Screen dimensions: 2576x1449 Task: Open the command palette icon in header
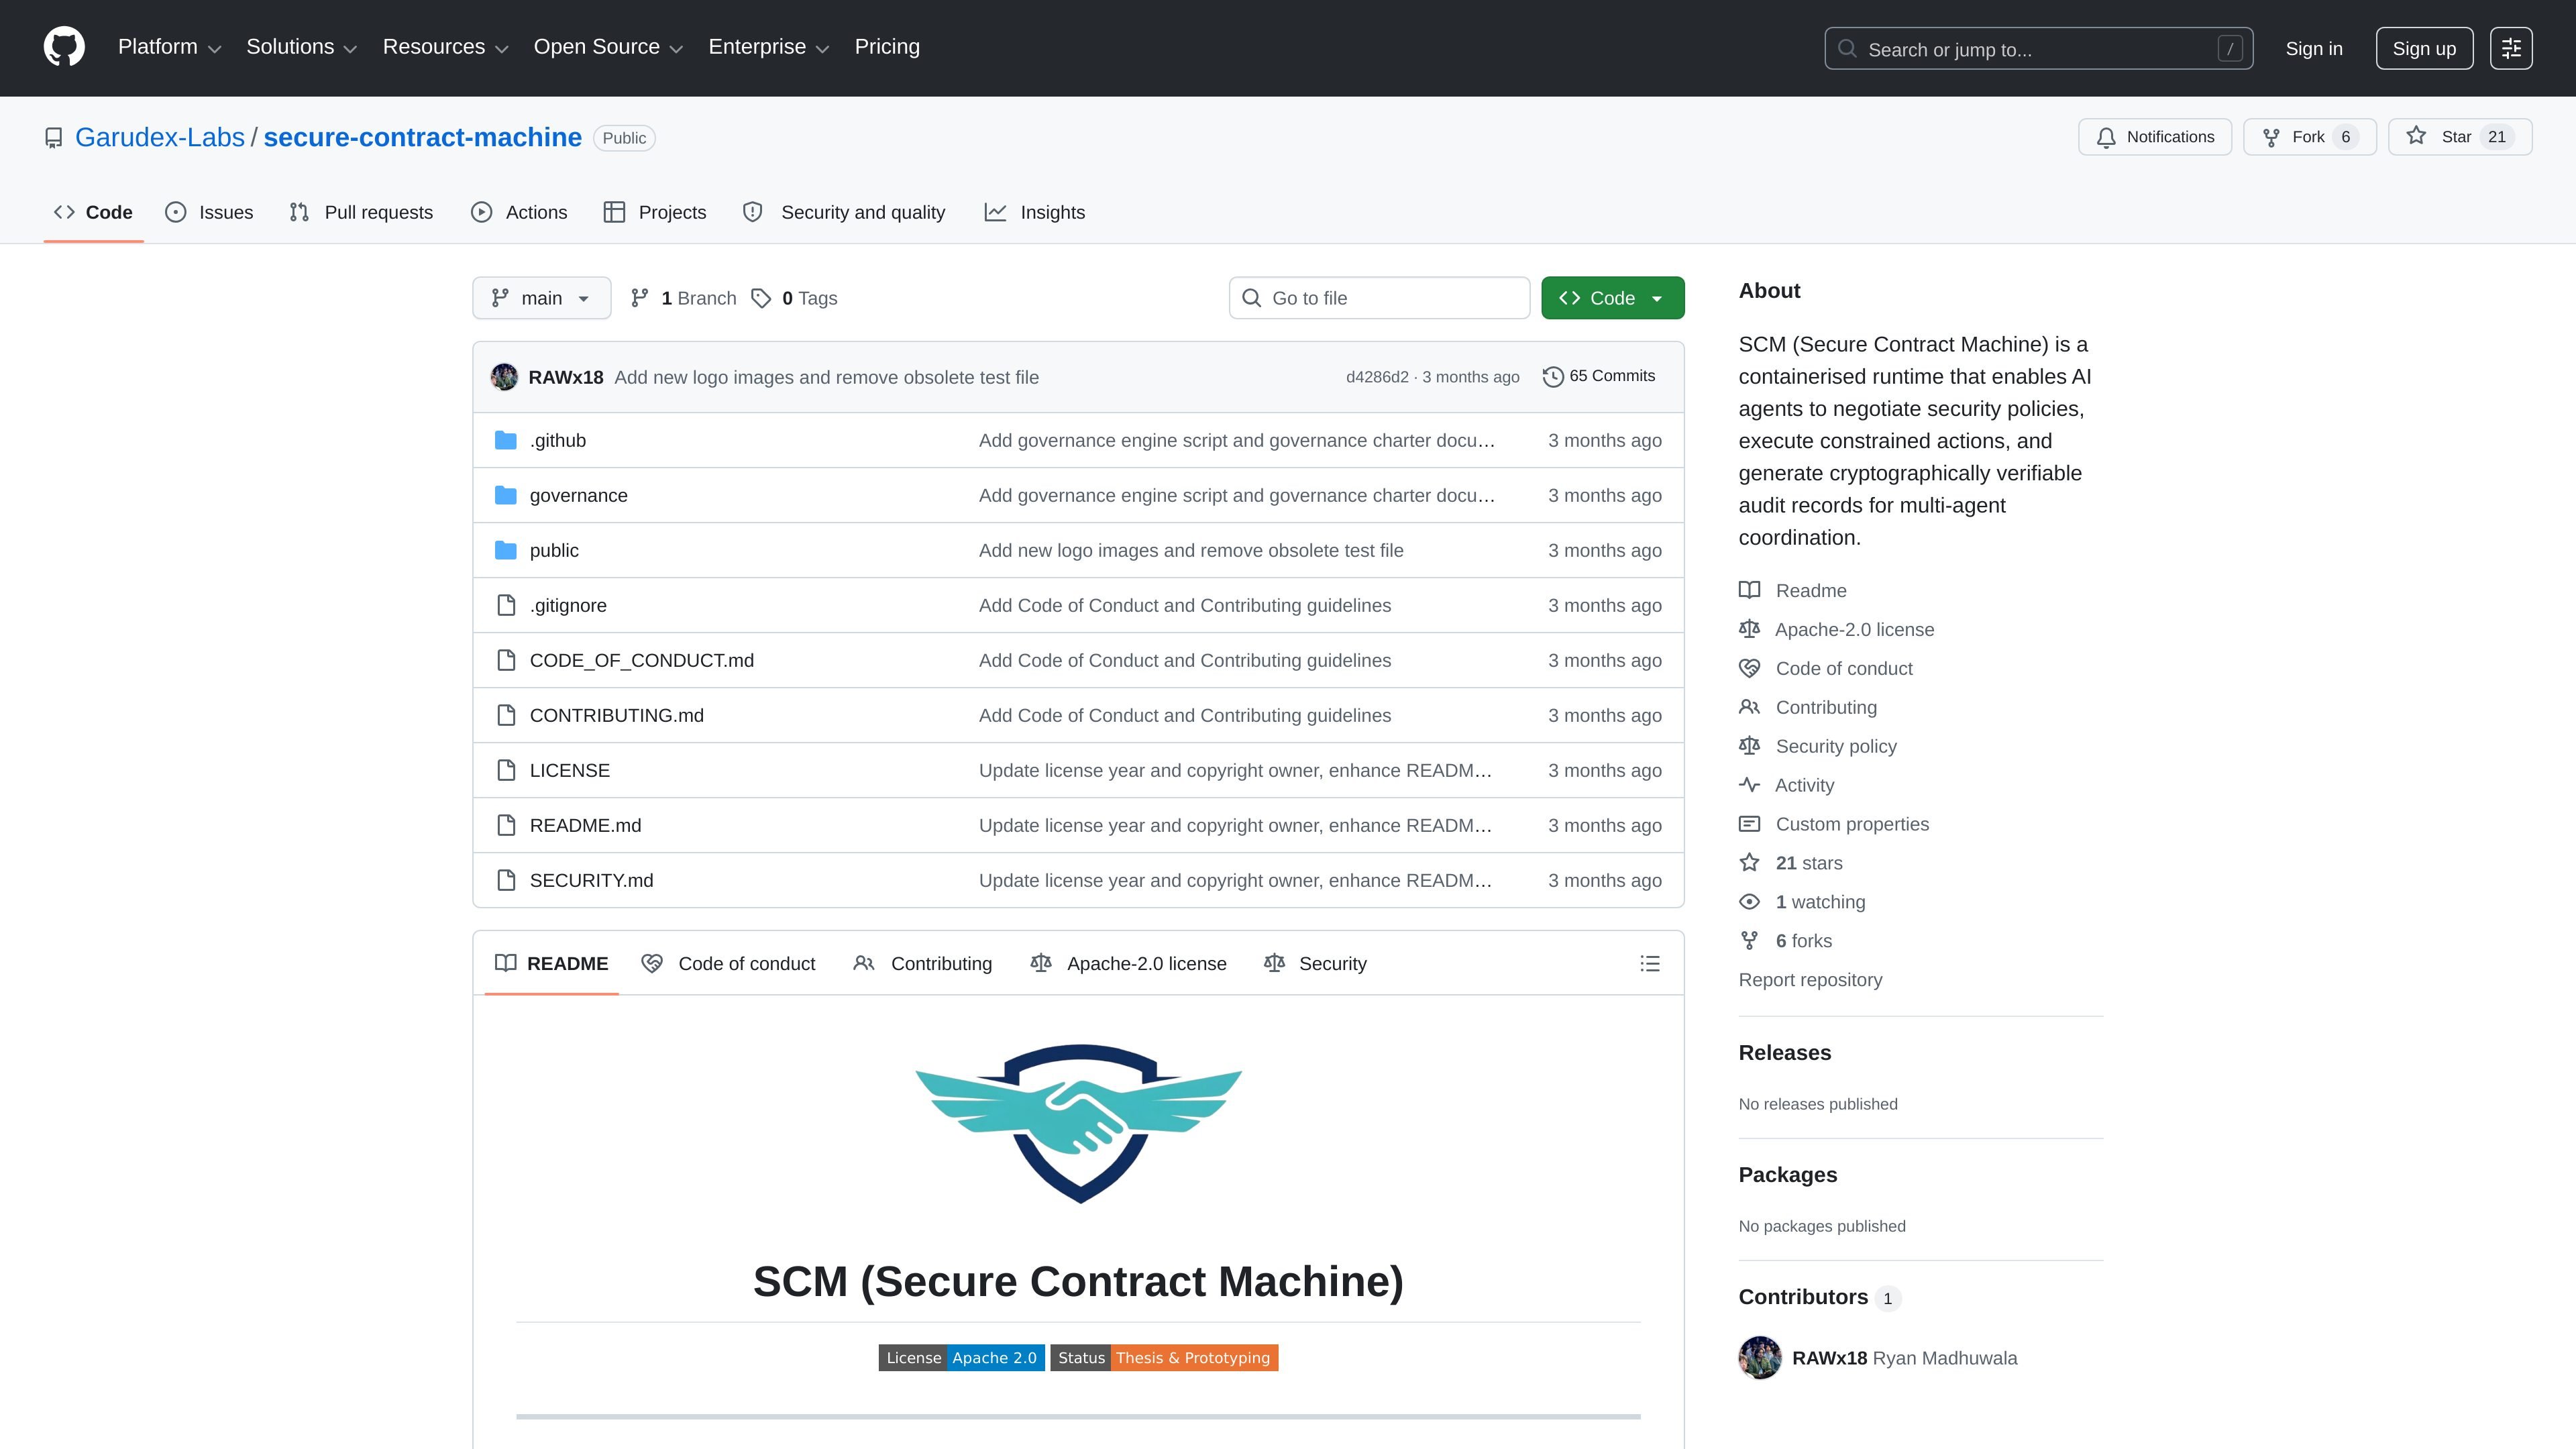[x=2511, y=48]
